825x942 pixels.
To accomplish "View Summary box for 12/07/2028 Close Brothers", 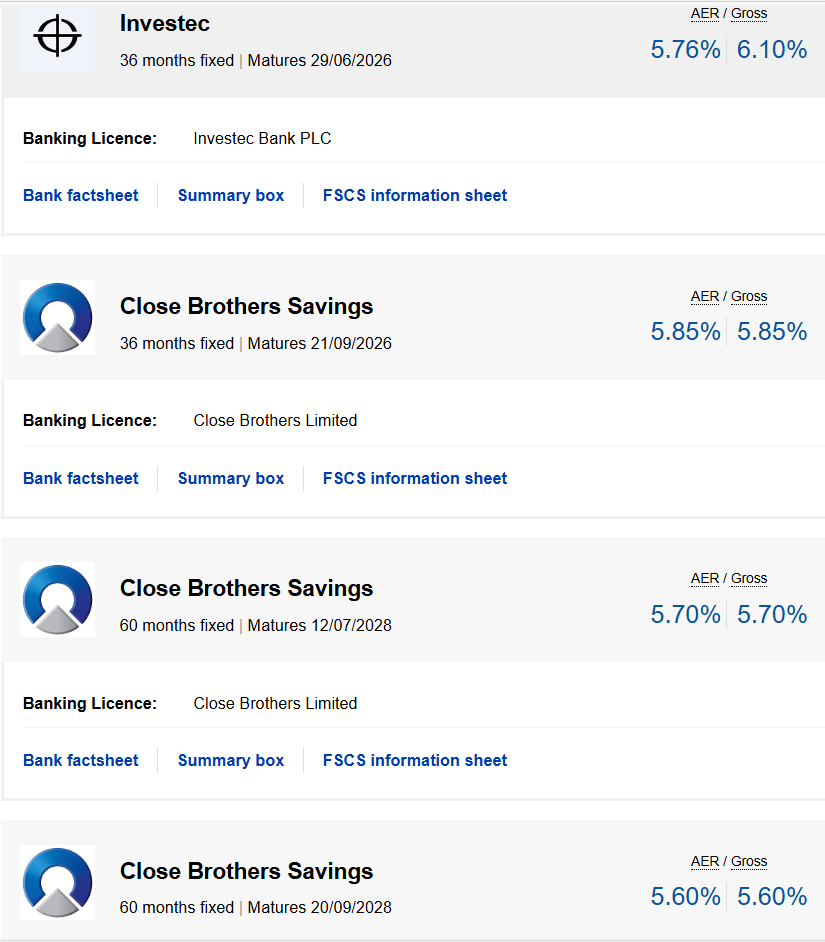I will [x=231, y=760].
